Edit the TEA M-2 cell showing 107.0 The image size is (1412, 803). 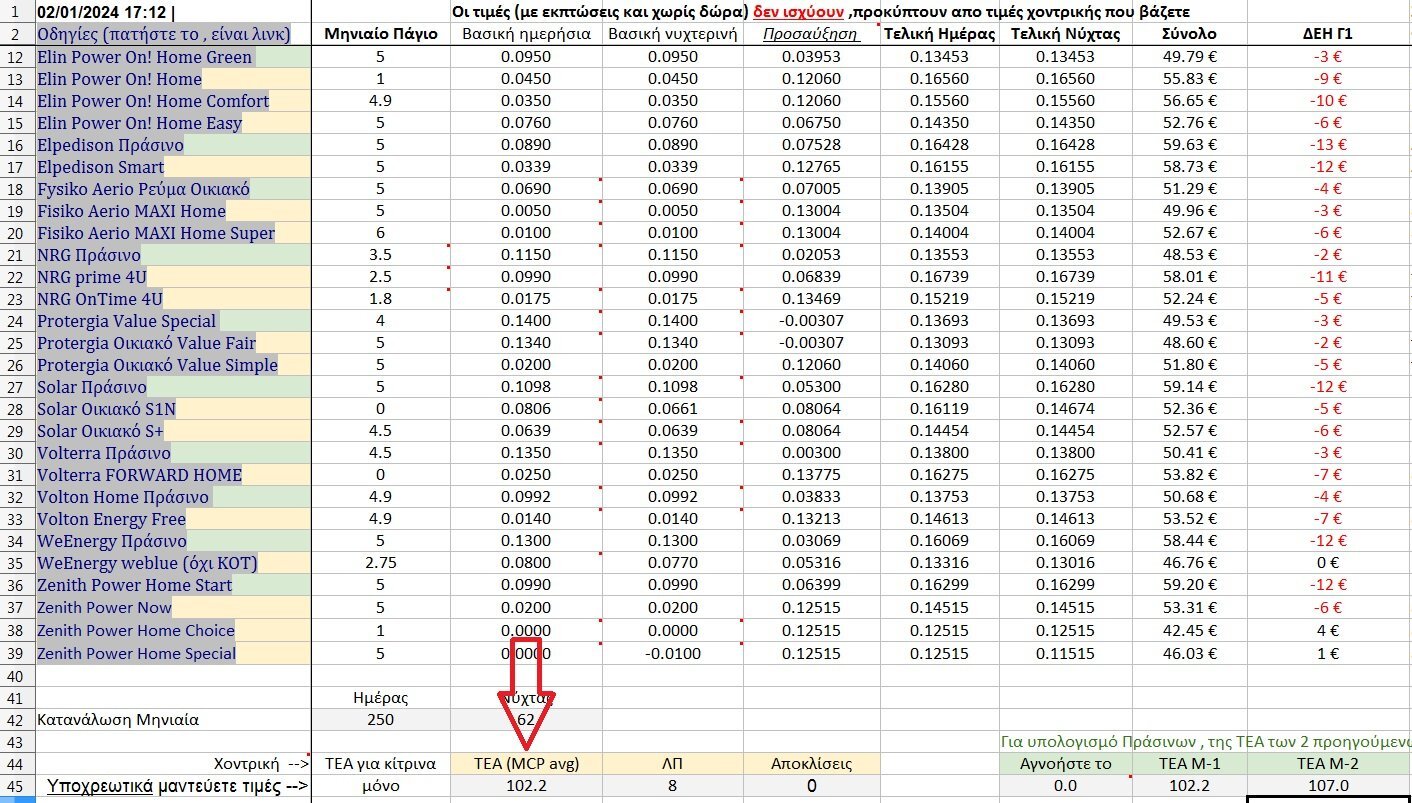(1329, 786)
